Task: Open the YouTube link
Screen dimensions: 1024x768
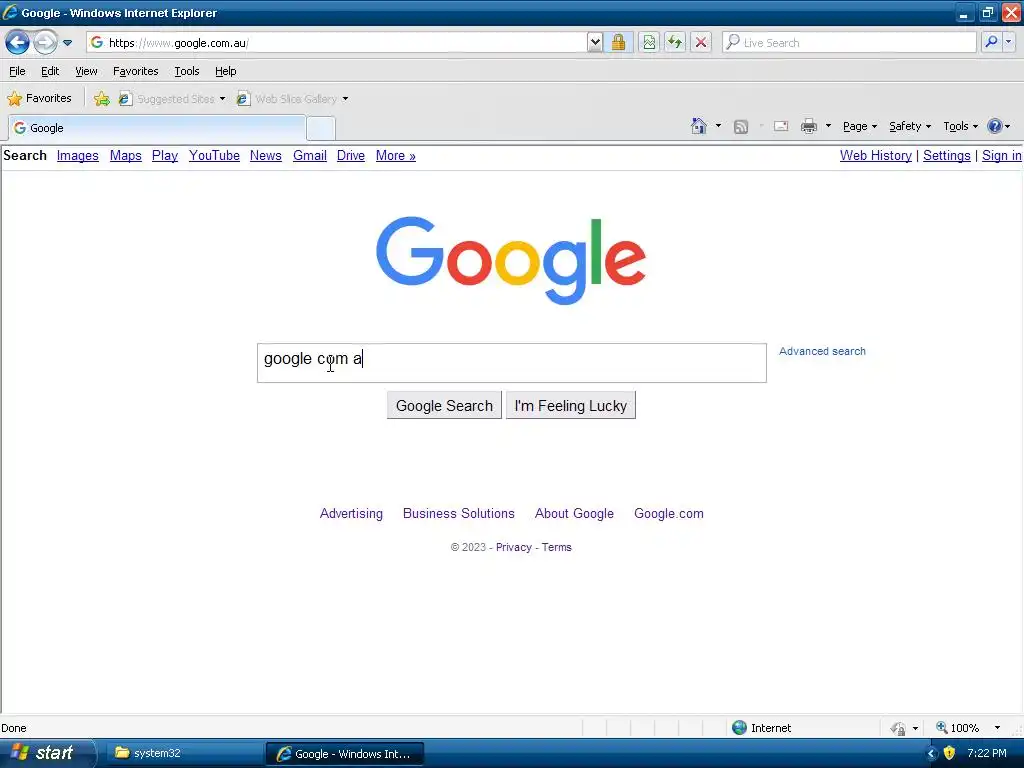Action: pos(214,155)
